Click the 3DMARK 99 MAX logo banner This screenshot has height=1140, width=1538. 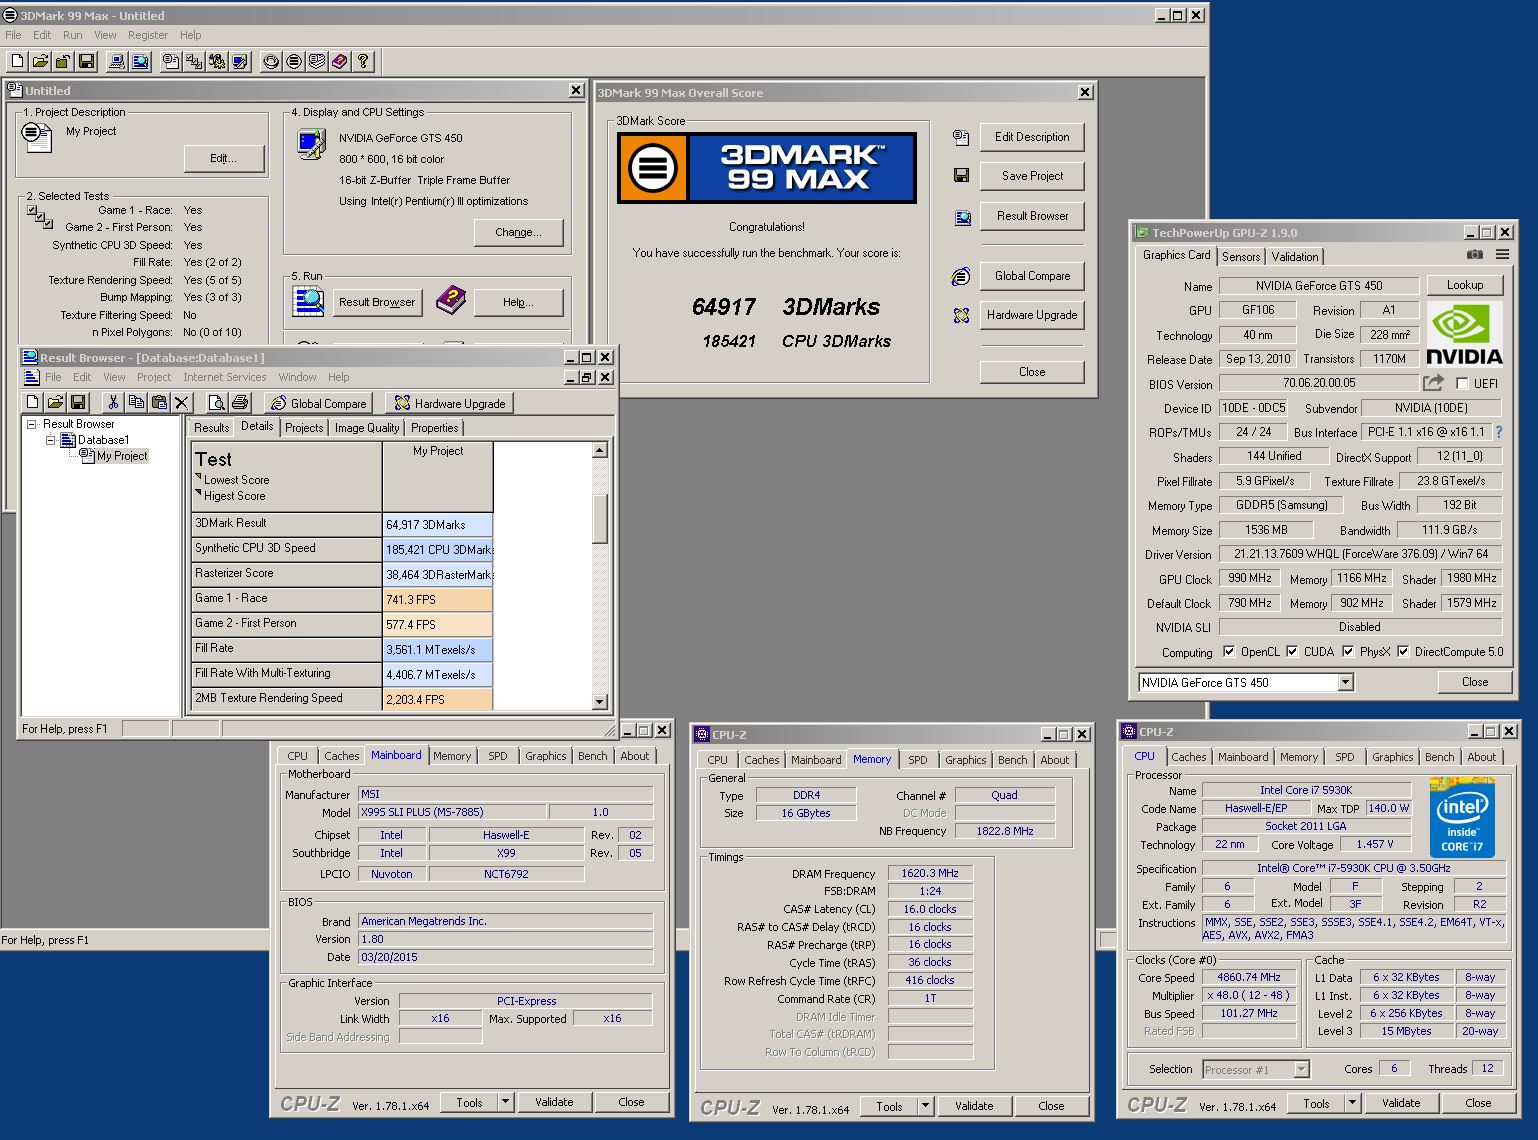tap(767, 168)
